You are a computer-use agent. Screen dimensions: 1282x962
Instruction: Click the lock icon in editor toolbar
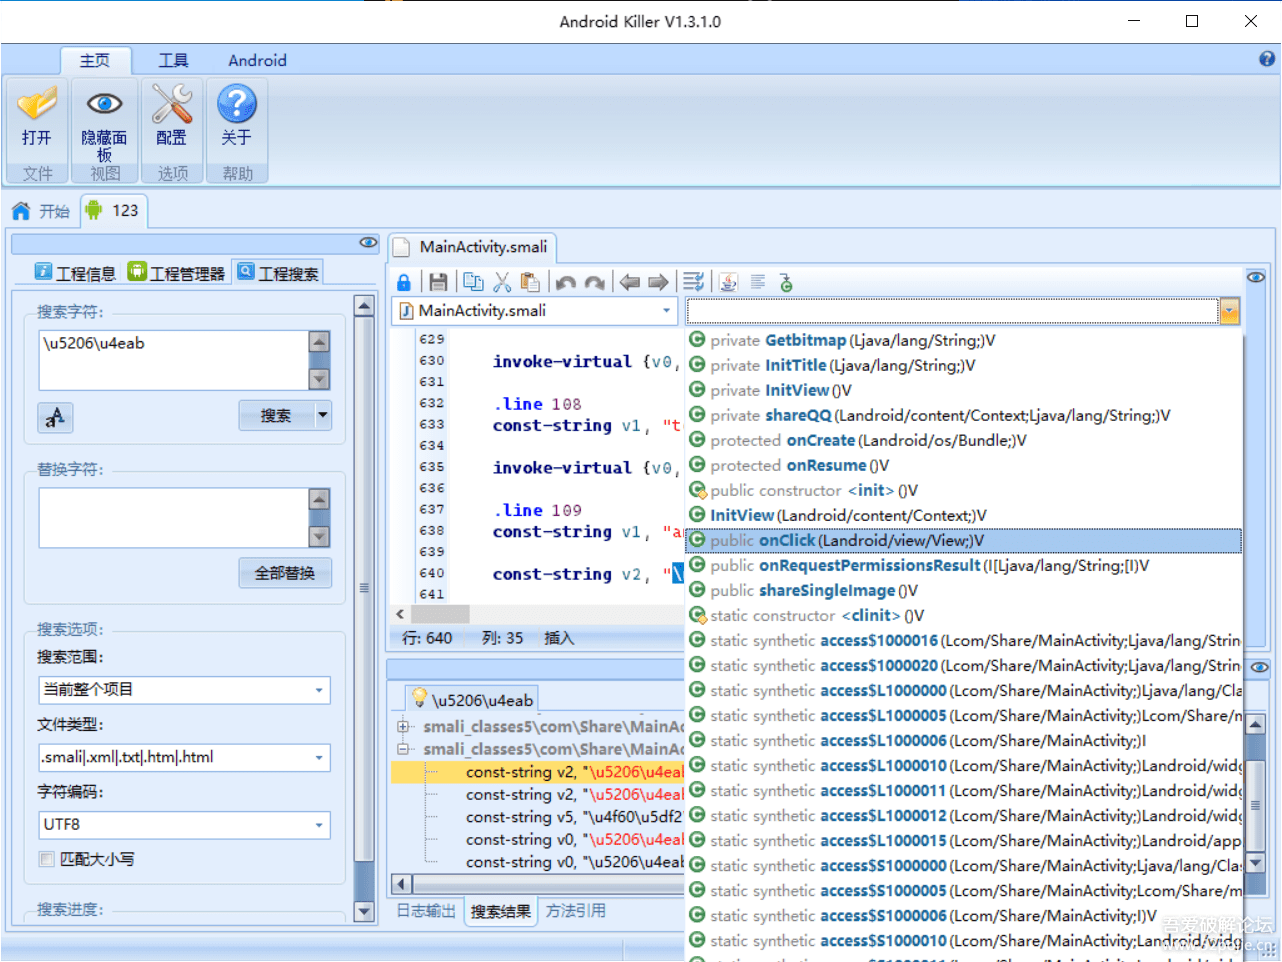coord(404,282)
